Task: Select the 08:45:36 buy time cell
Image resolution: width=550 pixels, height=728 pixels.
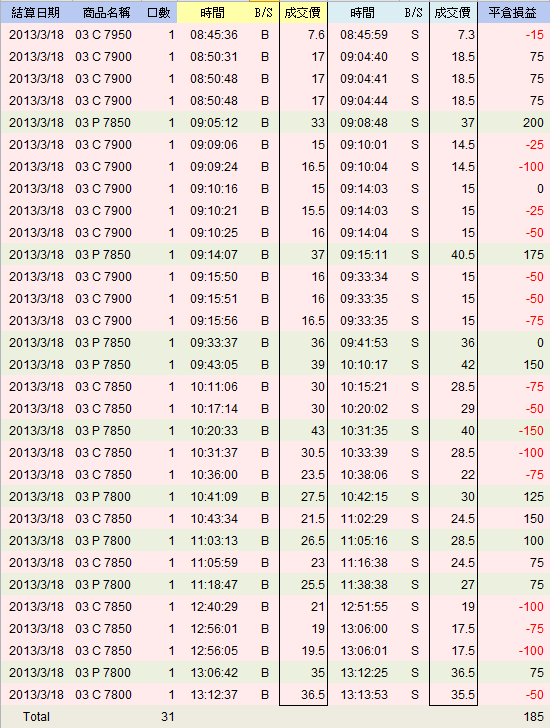Action: [x=214, y=35]
